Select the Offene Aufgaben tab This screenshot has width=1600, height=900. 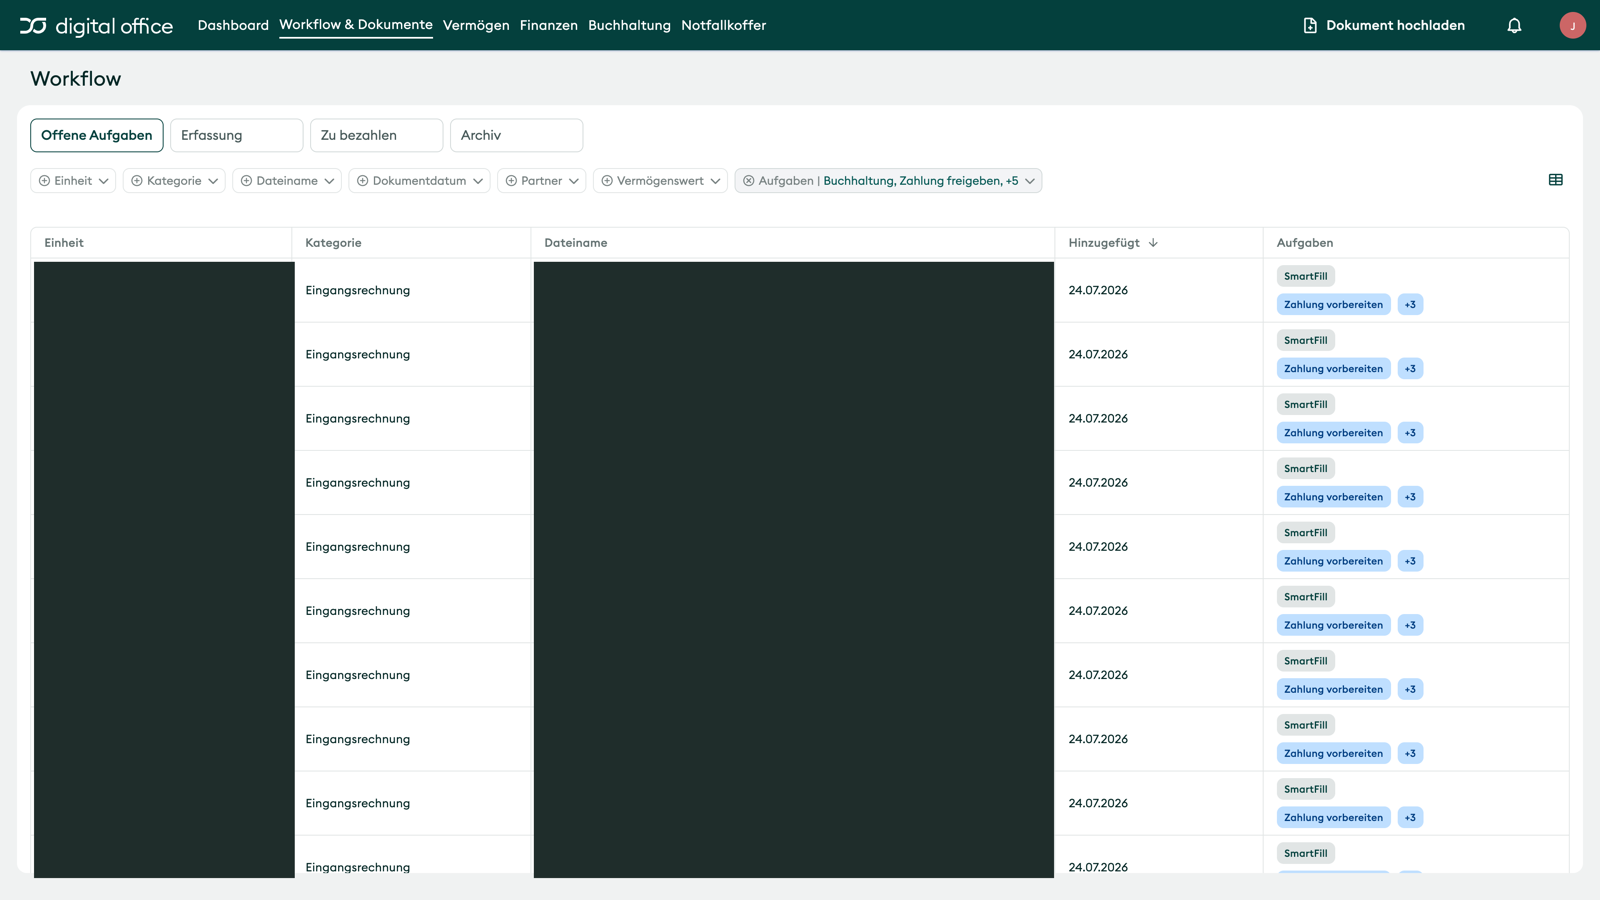(x=97, y=135)
